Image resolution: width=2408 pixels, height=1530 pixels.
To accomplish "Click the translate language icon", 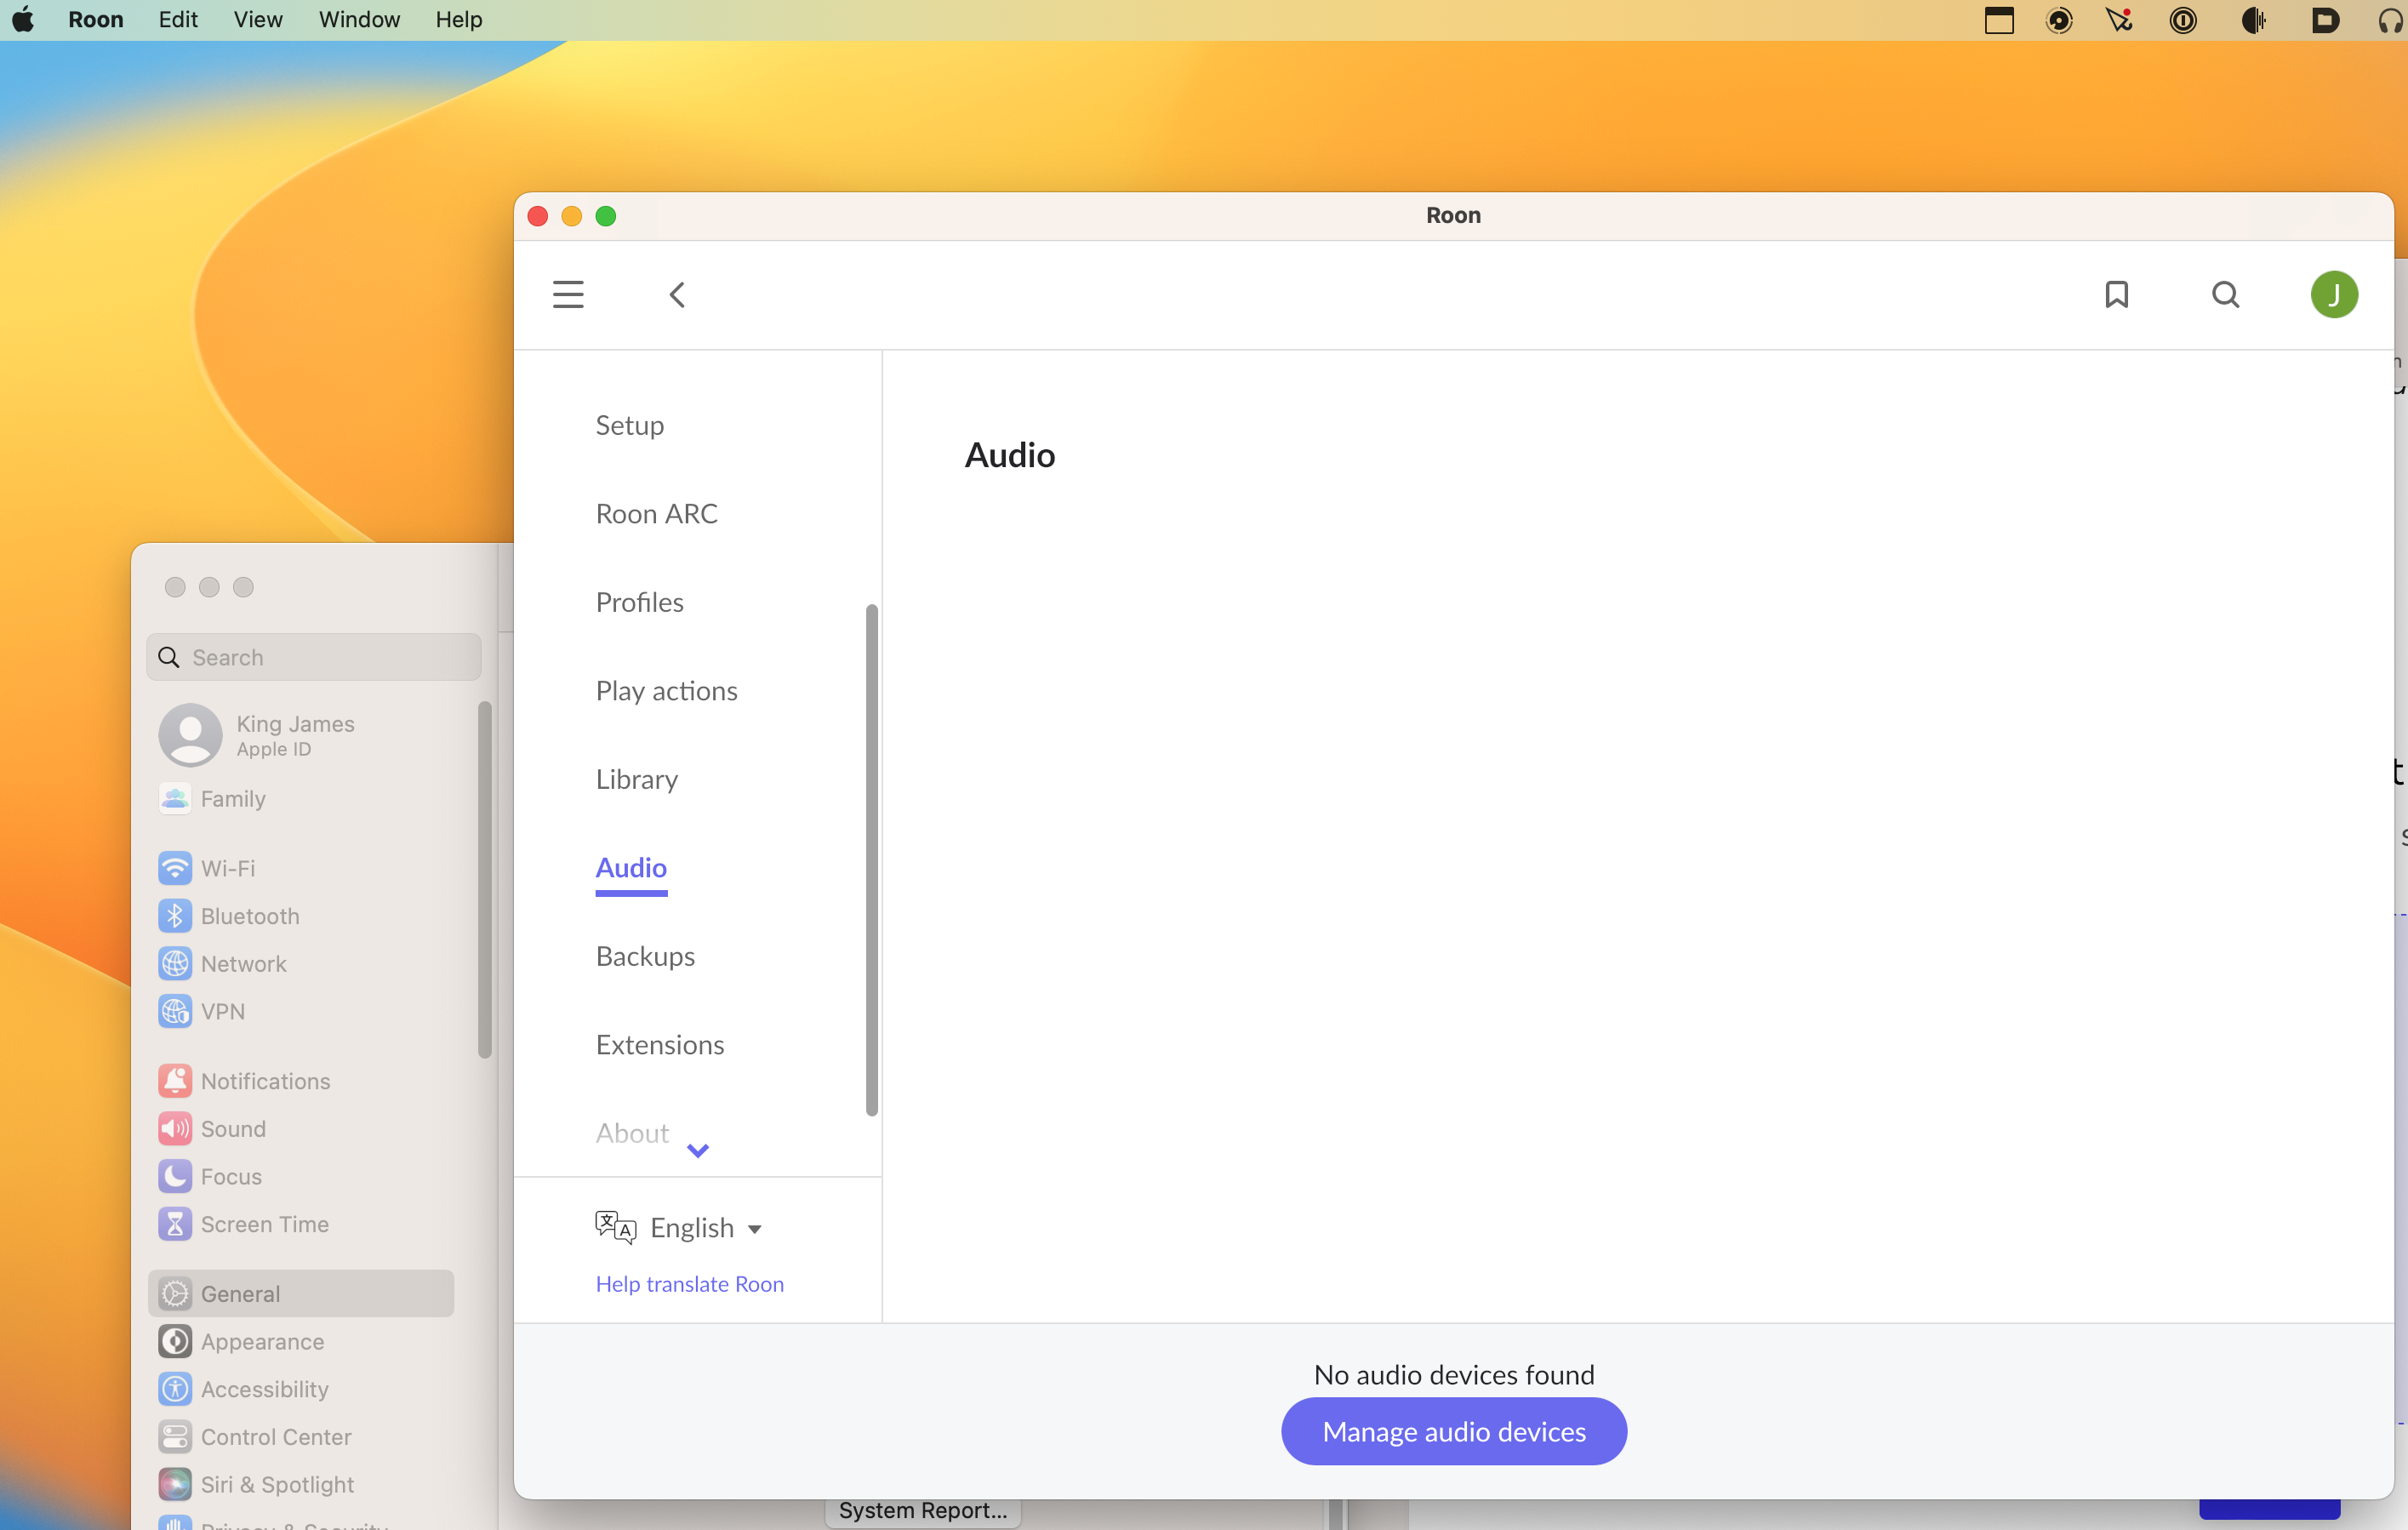I will [x=615, y=1227].
